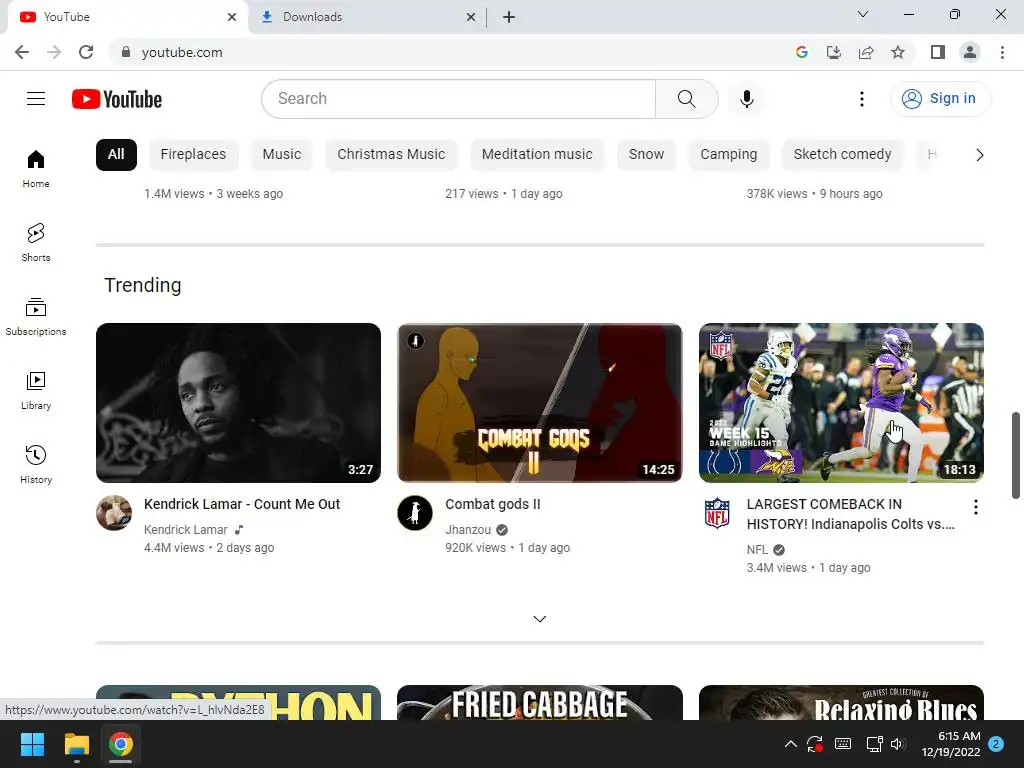The width and height of the screenshot is (1024, 768).
Task: Show hidden system tray icons
Action: 790,744
